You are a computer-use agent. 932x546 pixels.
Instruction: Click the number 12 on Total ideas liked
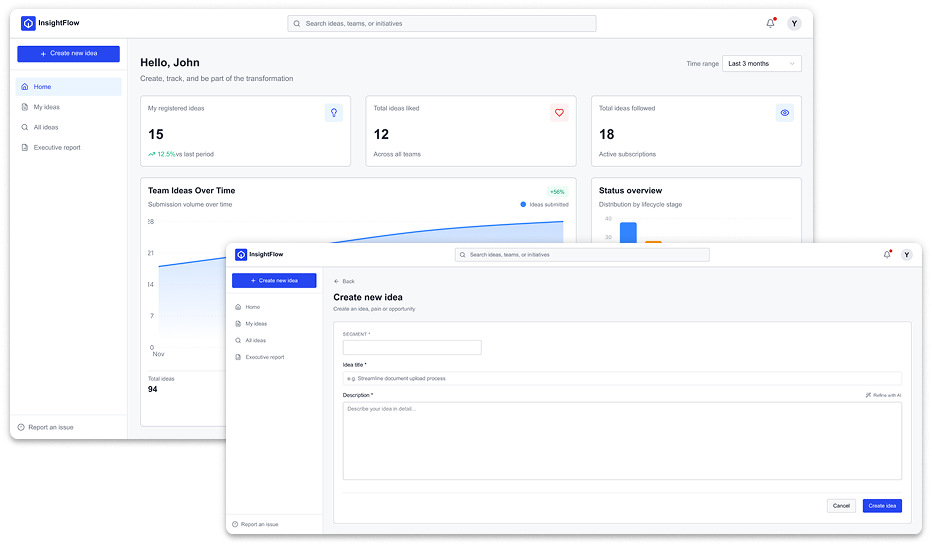point(381,134)
